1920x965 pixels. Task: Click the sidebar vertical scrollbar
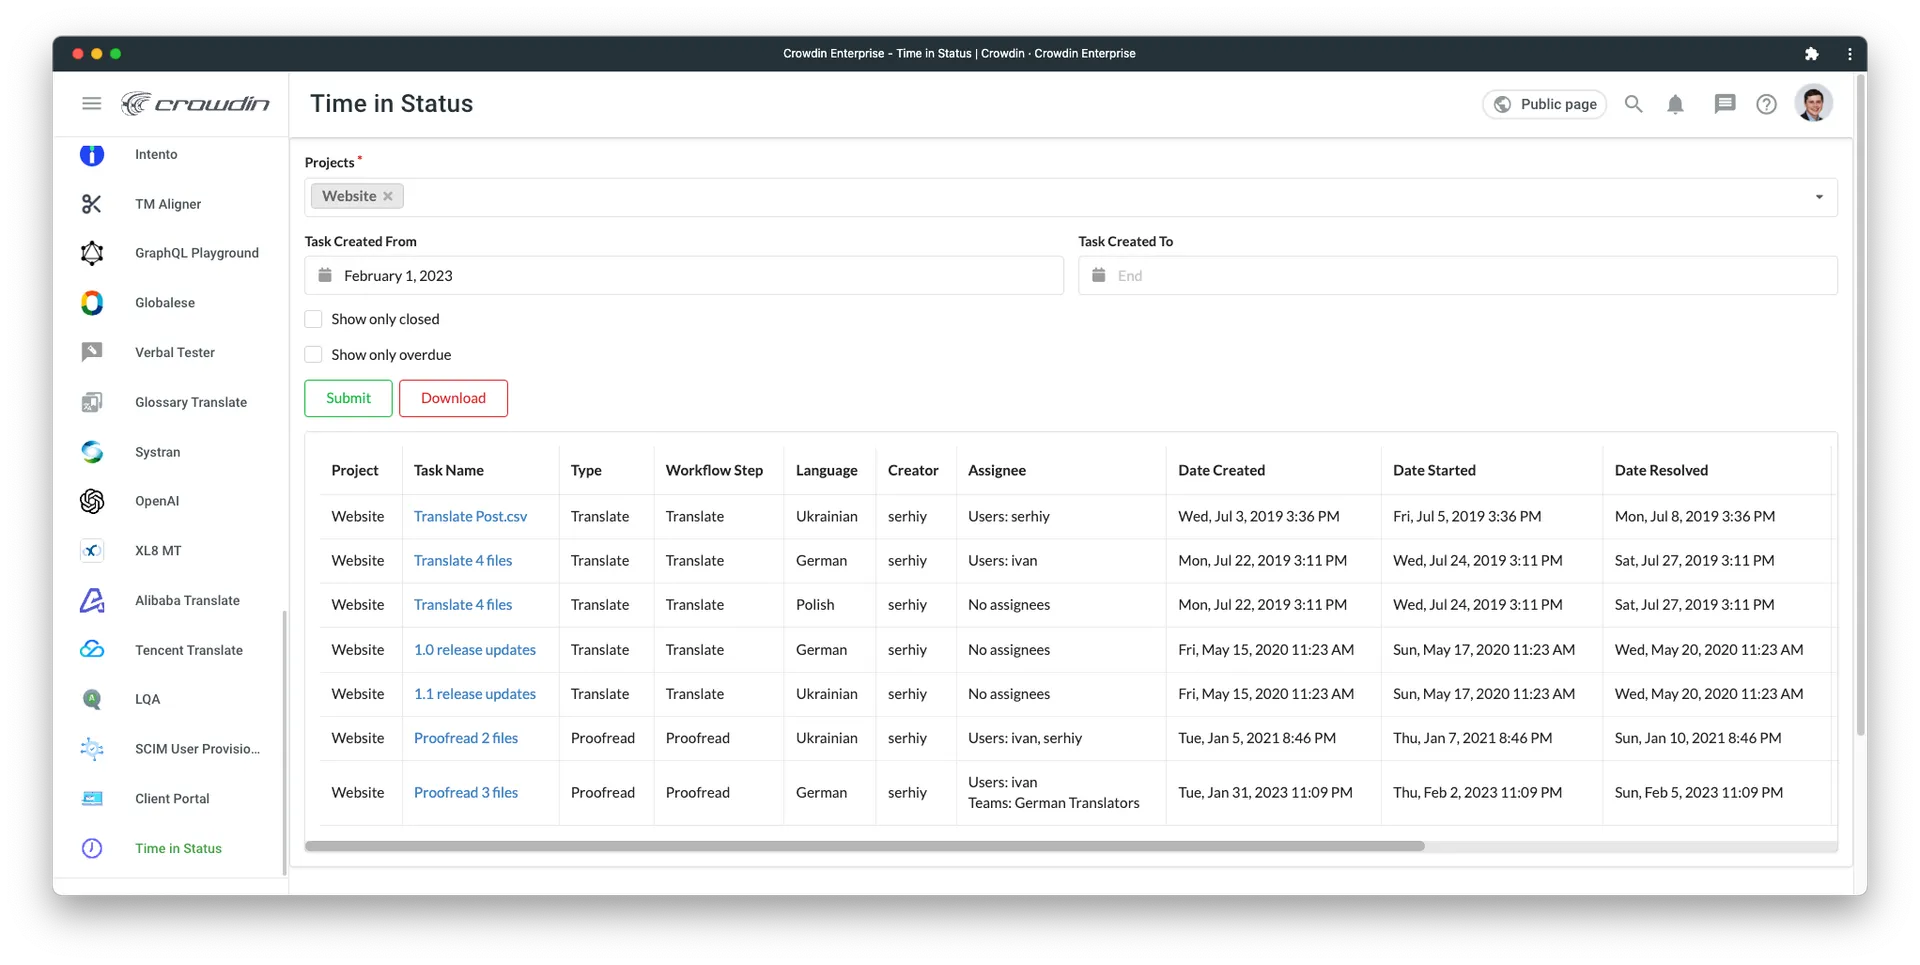284,742
